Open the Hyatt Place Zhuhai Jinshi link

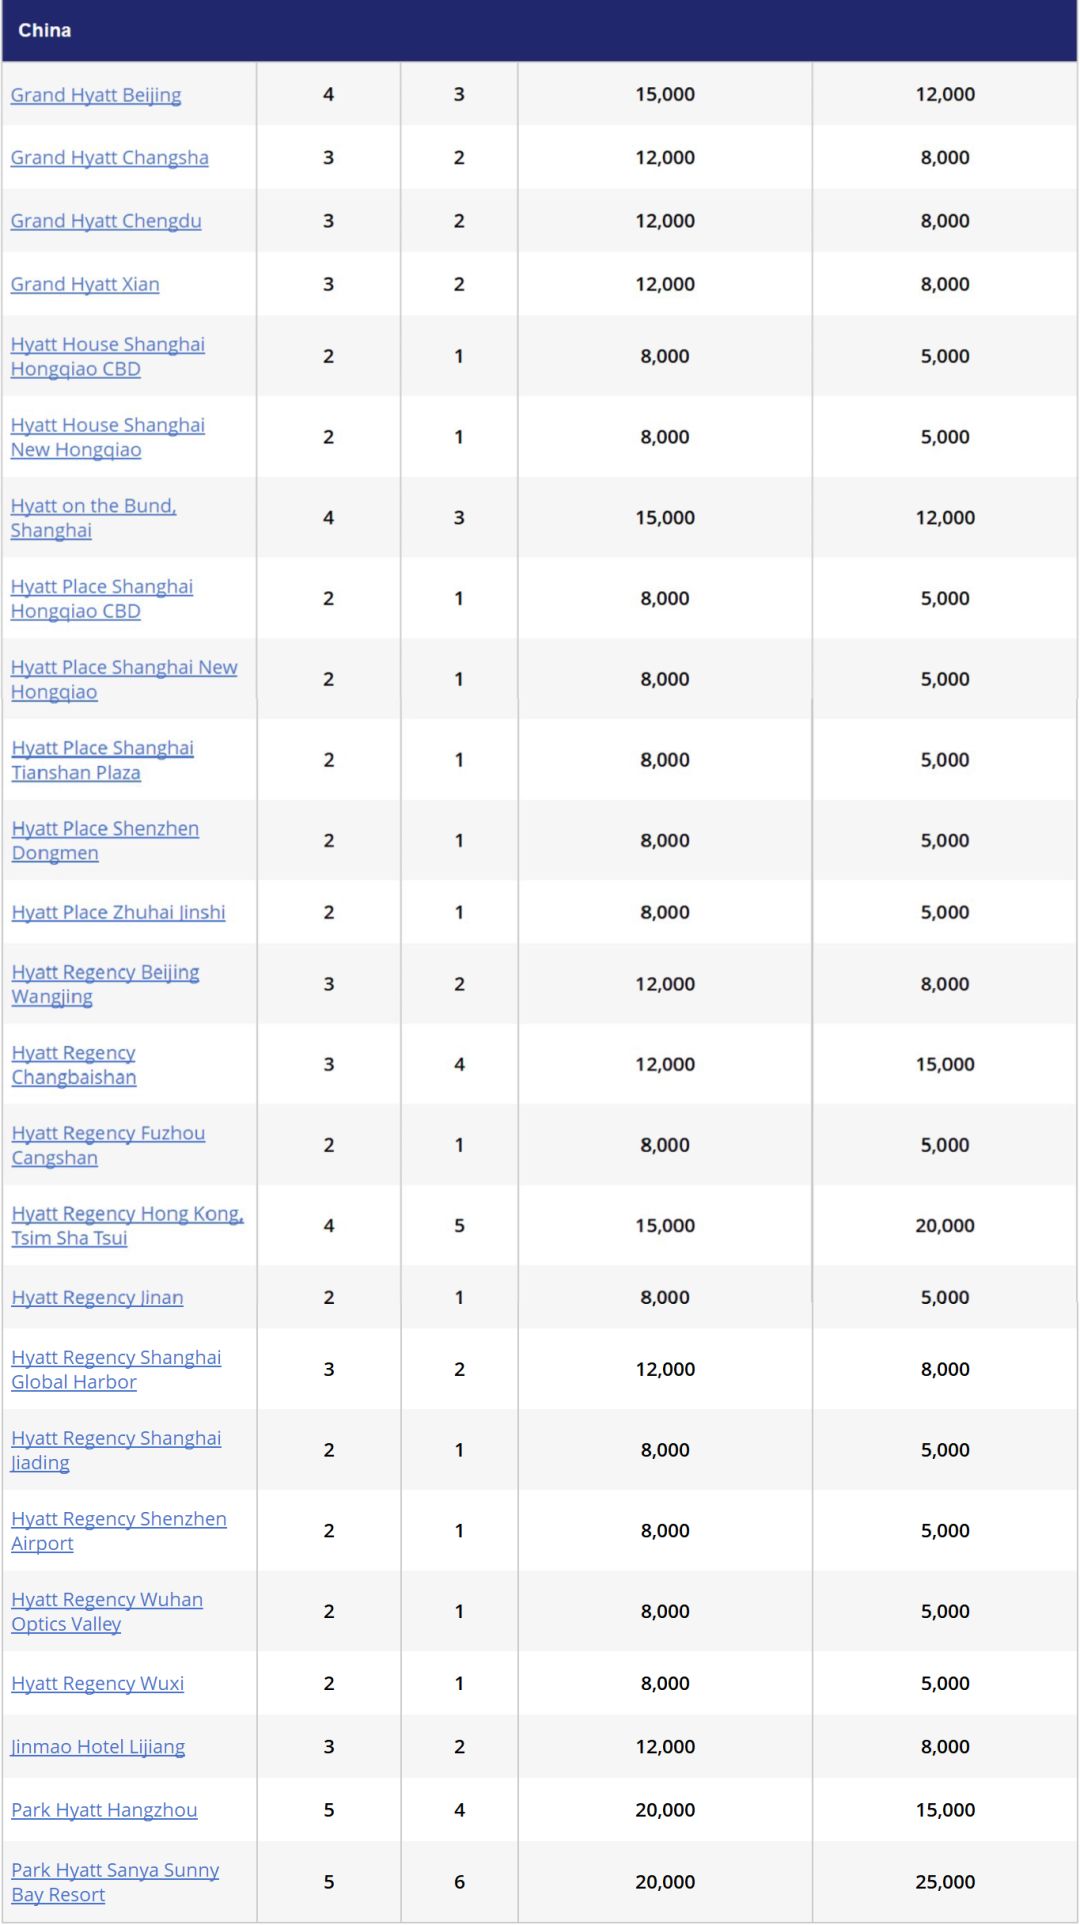tap(118, 912)
